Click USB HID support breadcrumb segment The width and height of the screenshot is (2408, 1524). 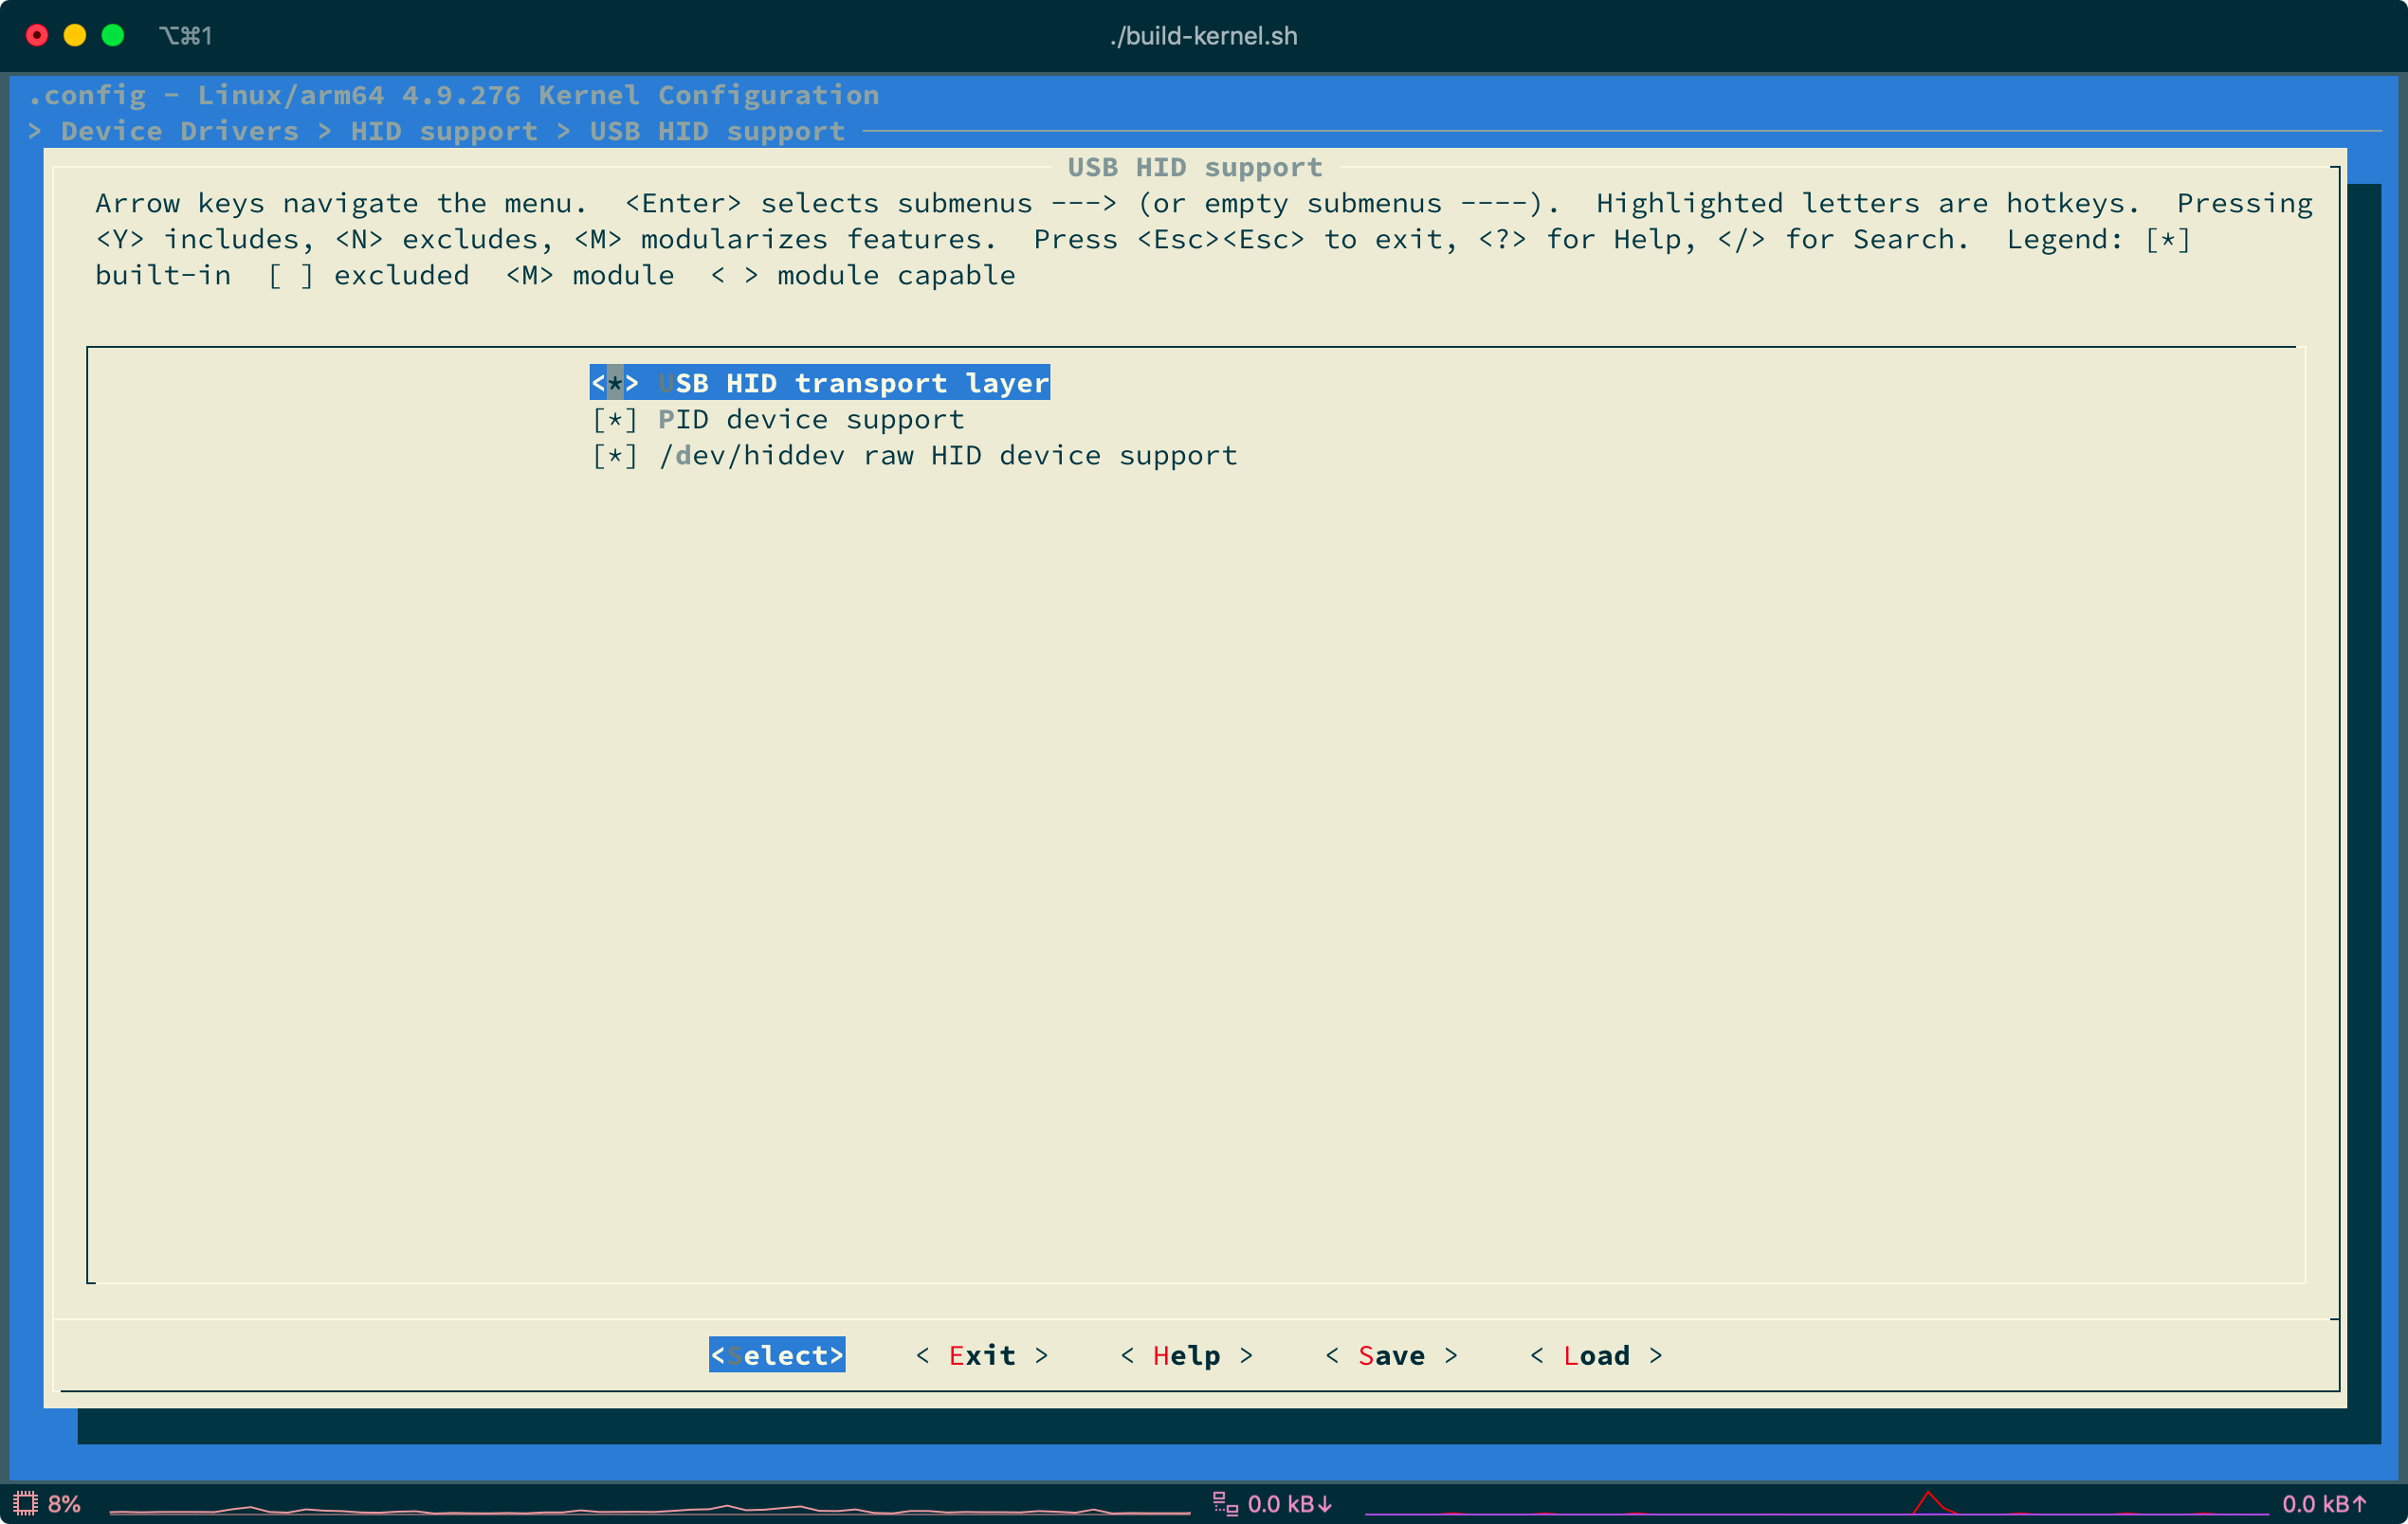tap(717, 131)
